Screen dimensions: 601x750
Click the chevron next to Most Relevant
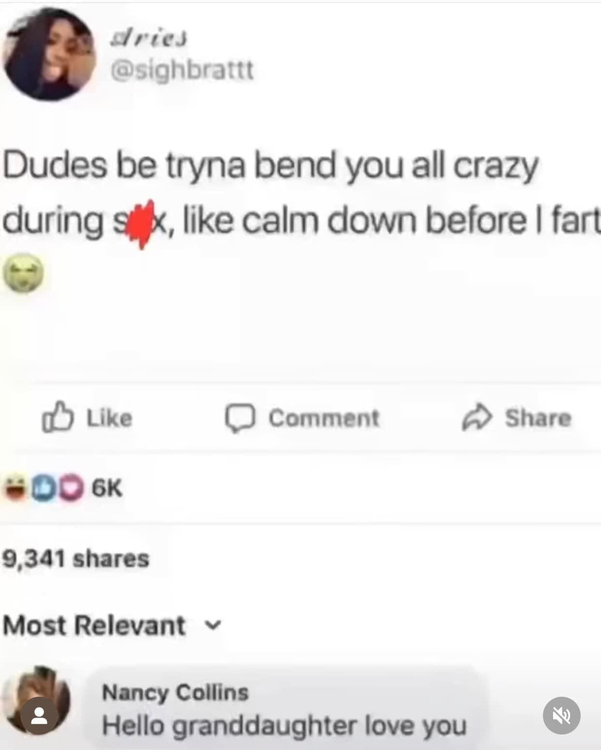[x=213, y=626]
